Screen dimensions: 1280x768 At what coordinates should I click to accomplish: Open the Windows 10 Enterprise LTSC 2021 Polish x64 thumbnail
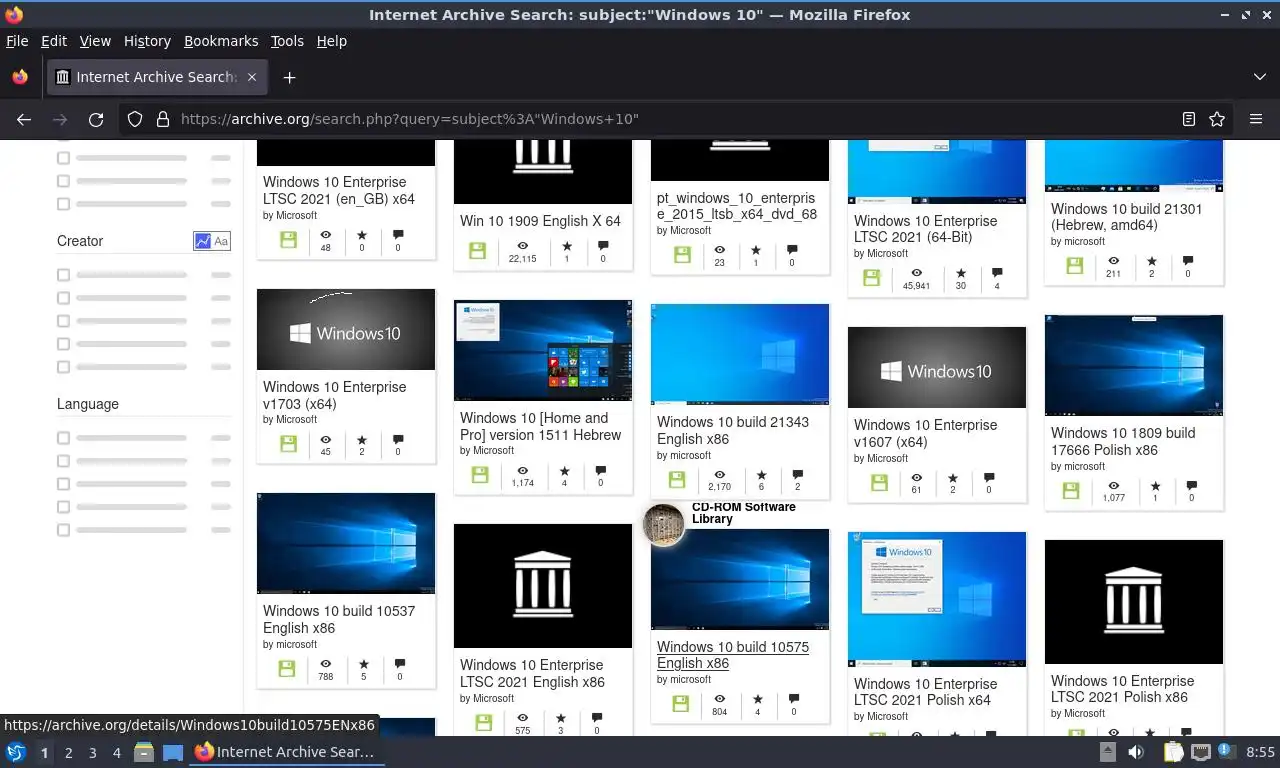click(x=937, y=599)
